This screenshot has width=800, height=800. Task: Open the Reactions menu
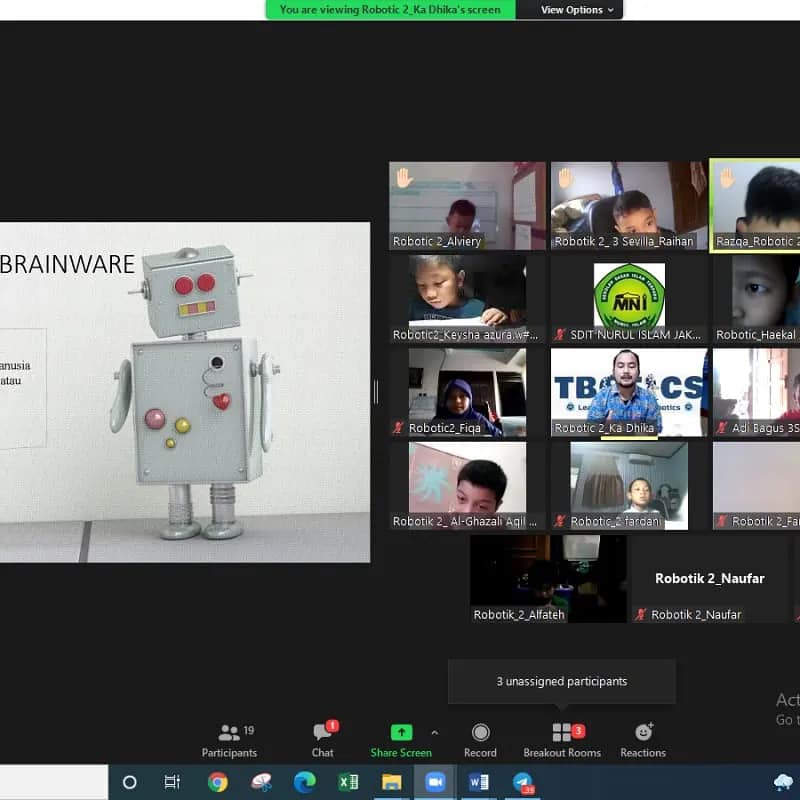tap(643, 741)
